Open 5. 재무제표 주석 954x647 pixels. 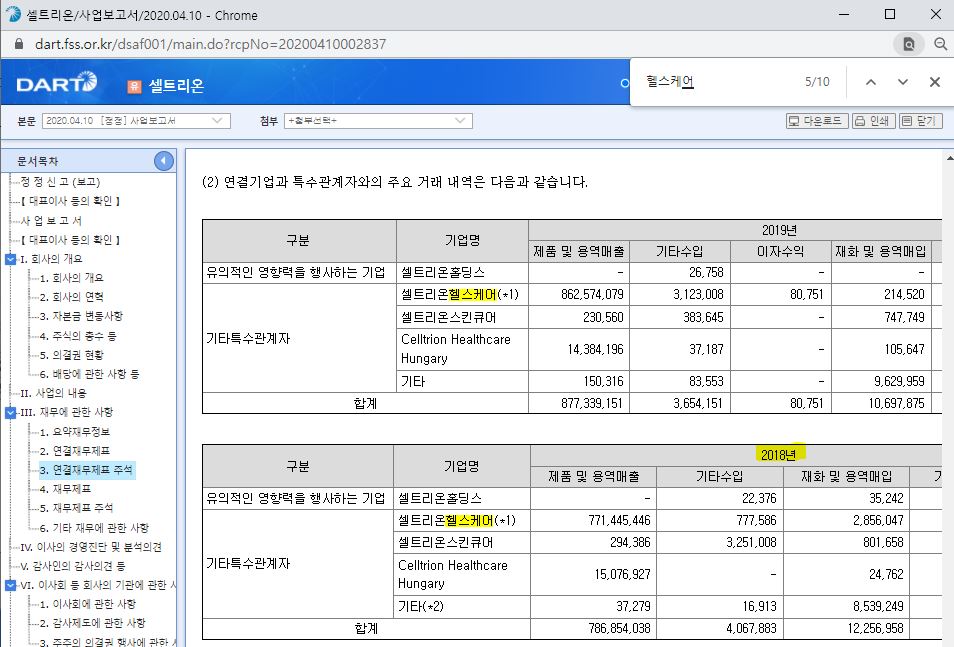pos(77,508)
